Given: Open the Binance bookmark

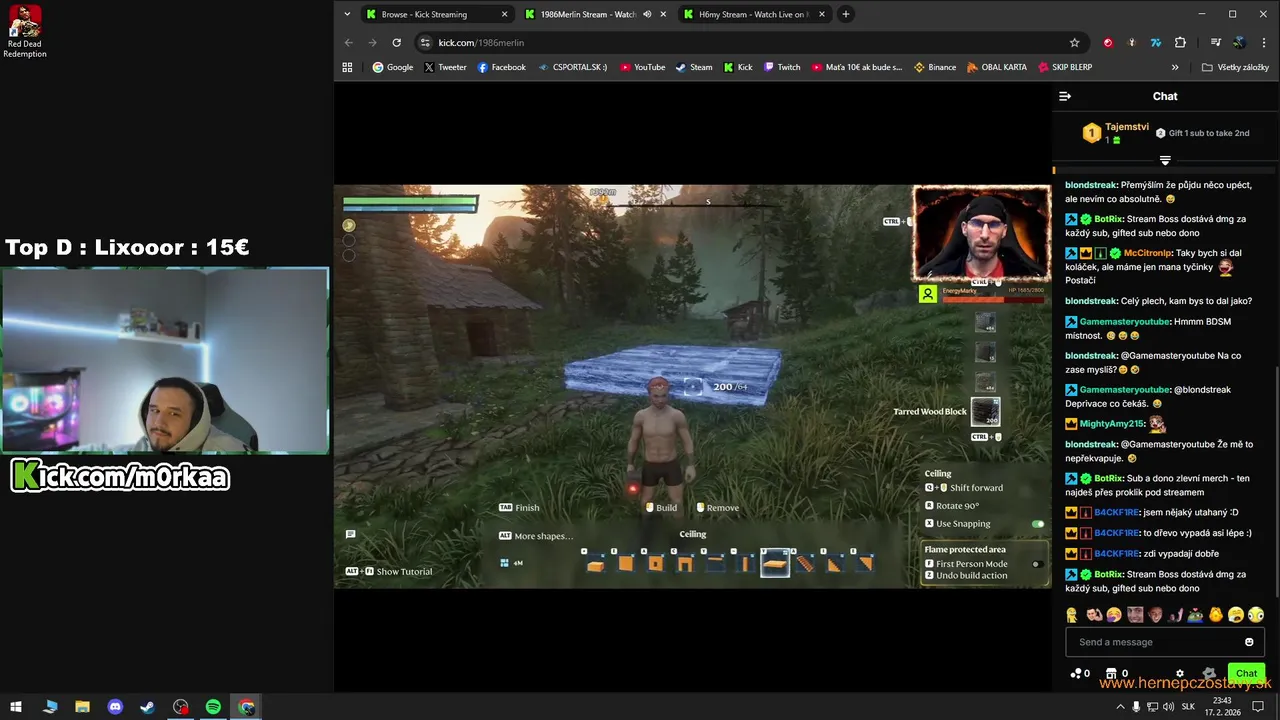Looking at the screenshot, I should [935, 67].
